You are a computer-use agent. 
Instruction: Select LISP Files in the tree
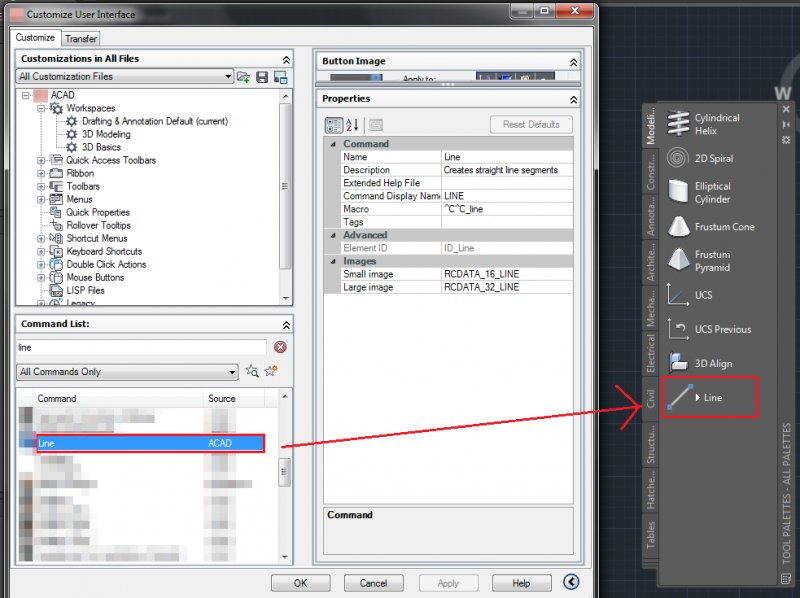point(85,290)
